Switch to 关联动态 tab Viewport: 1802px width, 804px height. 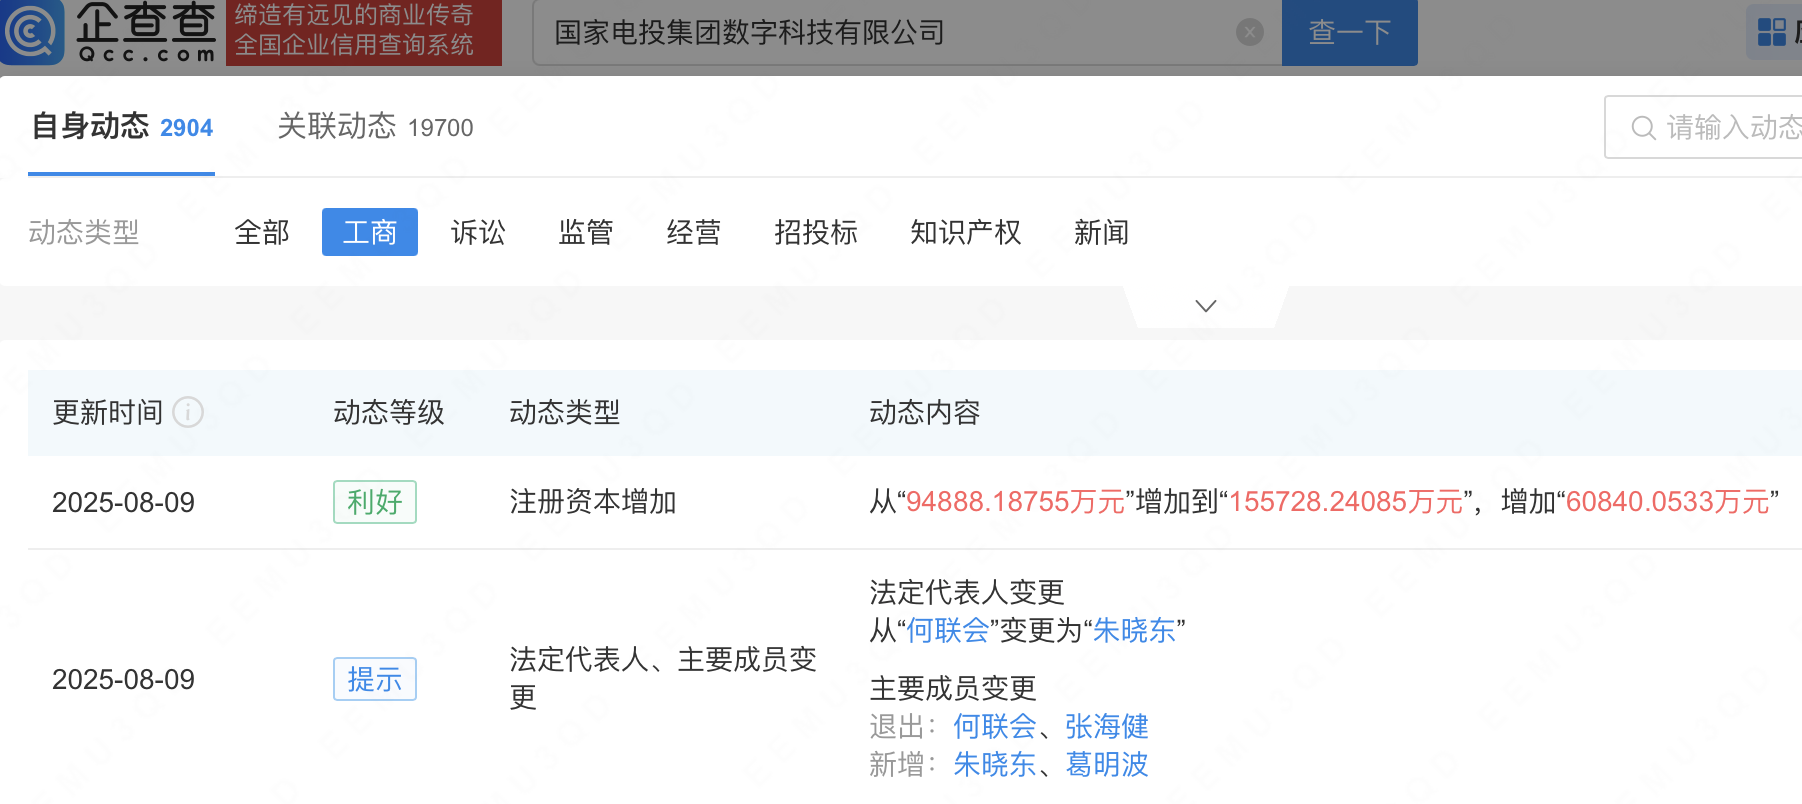(375, 127)
